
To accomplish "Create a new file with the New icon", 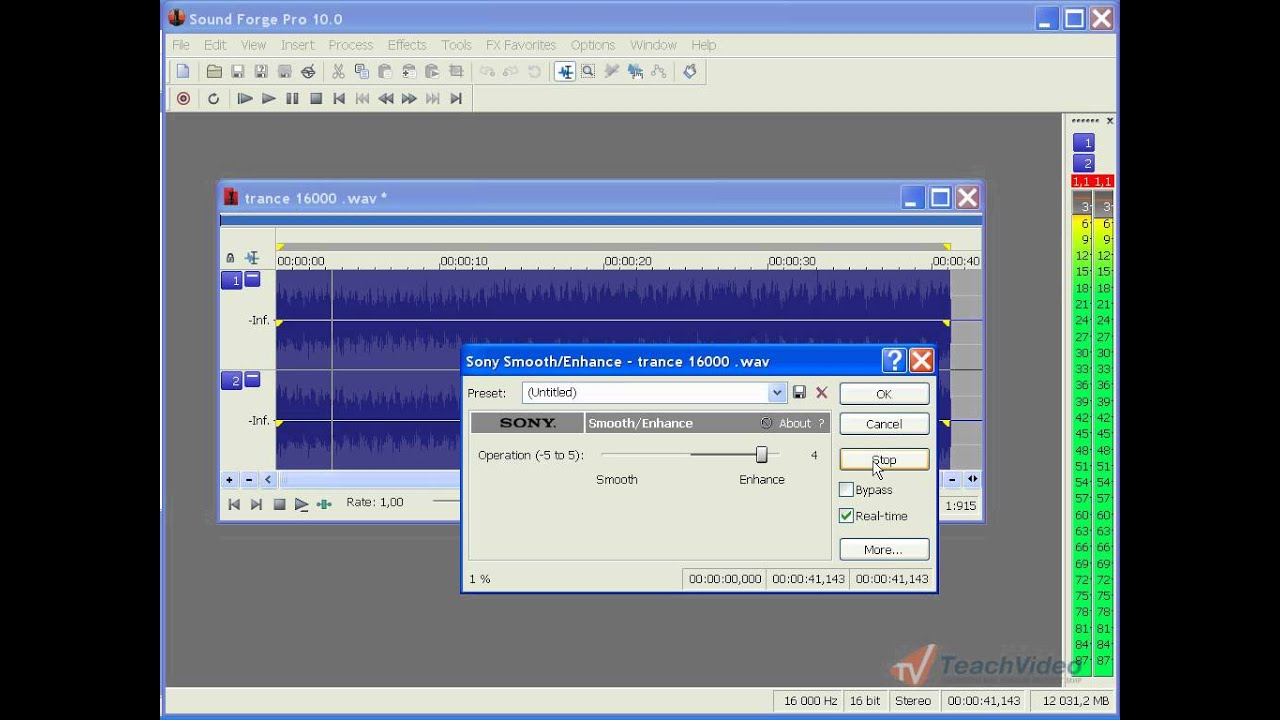I will click(183, 71).
